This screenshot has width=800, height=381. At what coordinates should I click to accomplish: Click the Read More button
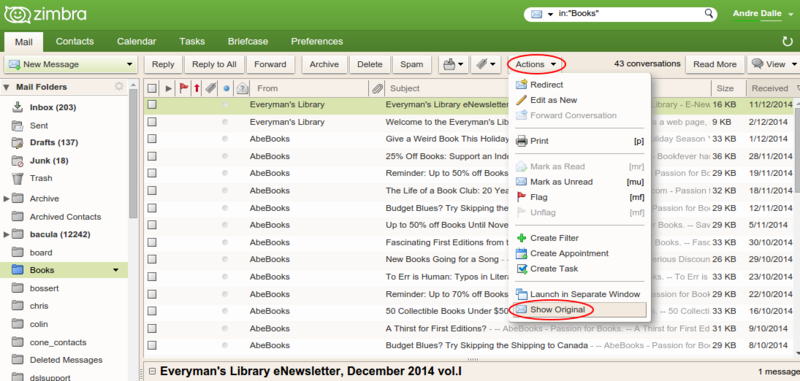(x=715, y=64)
